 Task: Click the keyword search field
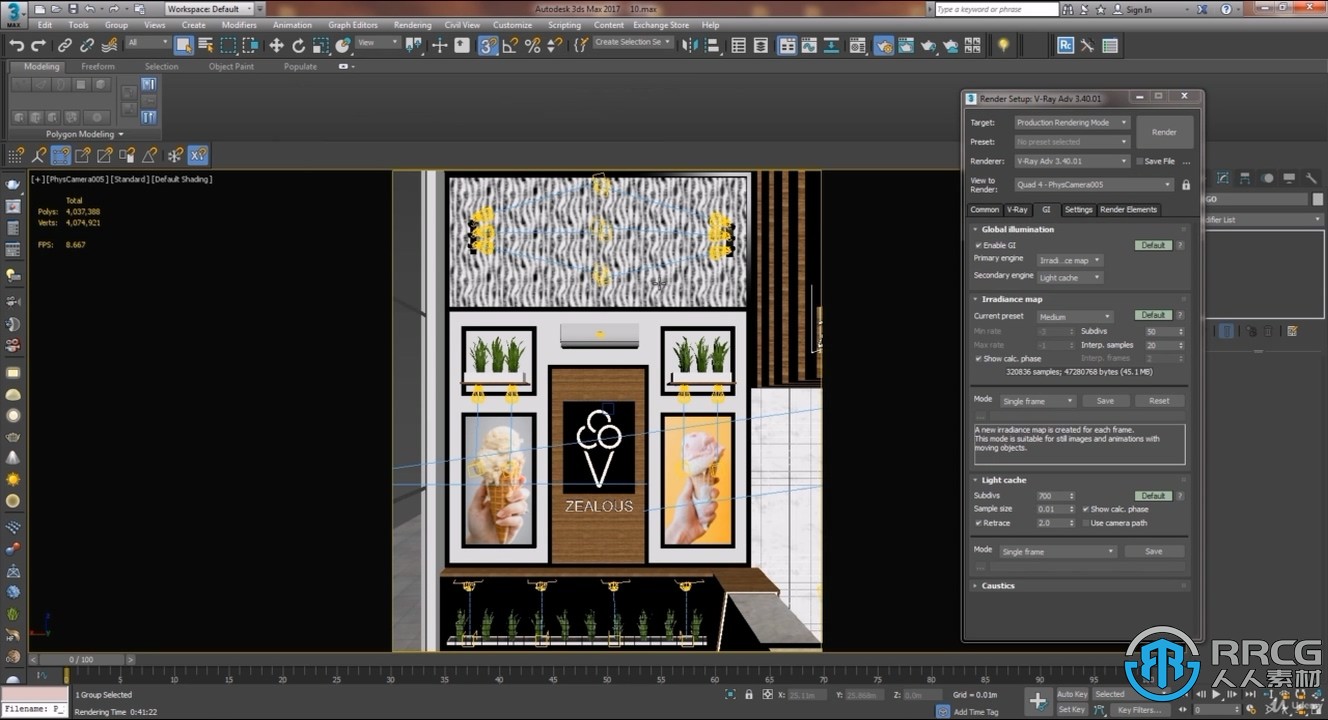pyautogui.click(x=996, y=9)
